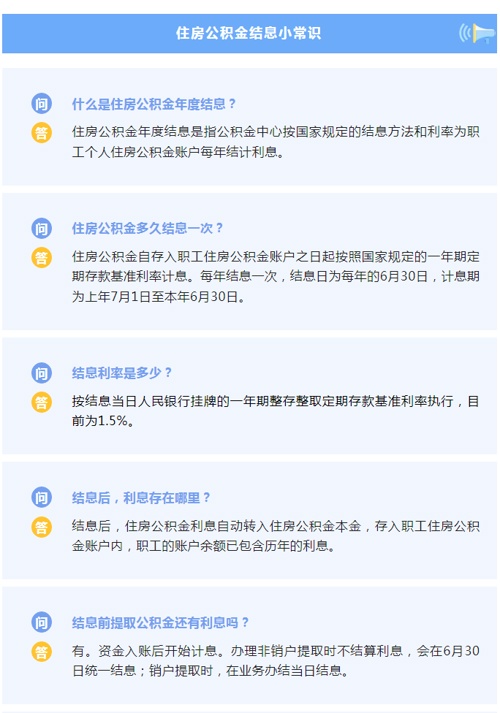Click the yellow 答 icon under 多久结息一次 question
Screen dimensions: 500x713
tap(41, 257)
